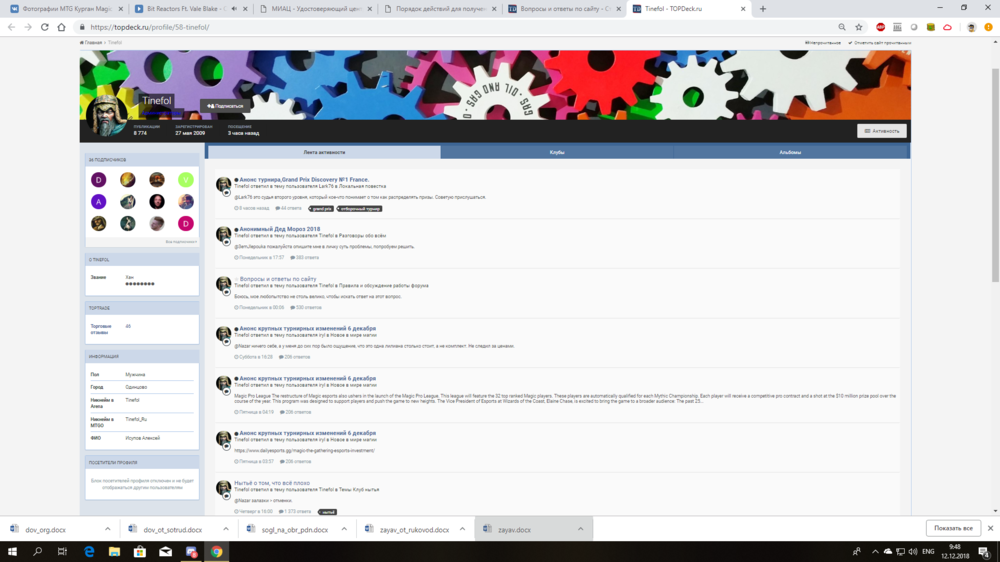This screenshot has height=562, width=1000.
Task: Open the zayav.docx downloaded file
Action: [x=514, y=529]
